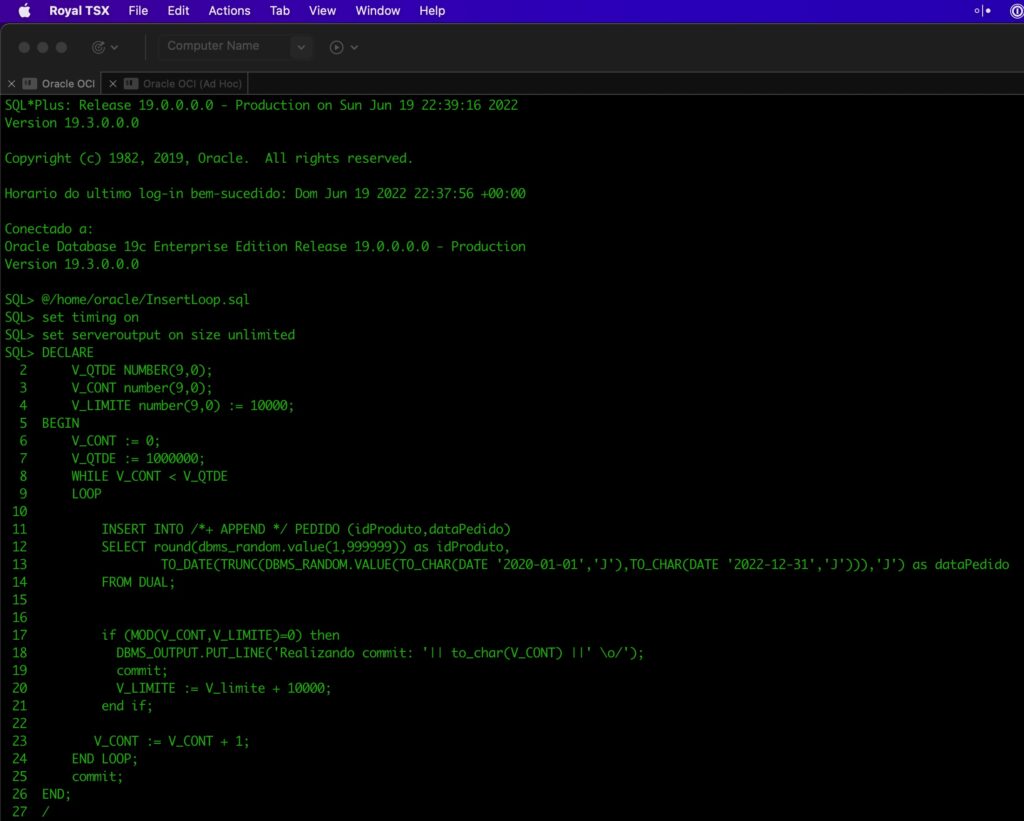Open the Window menu

[377, 11]
